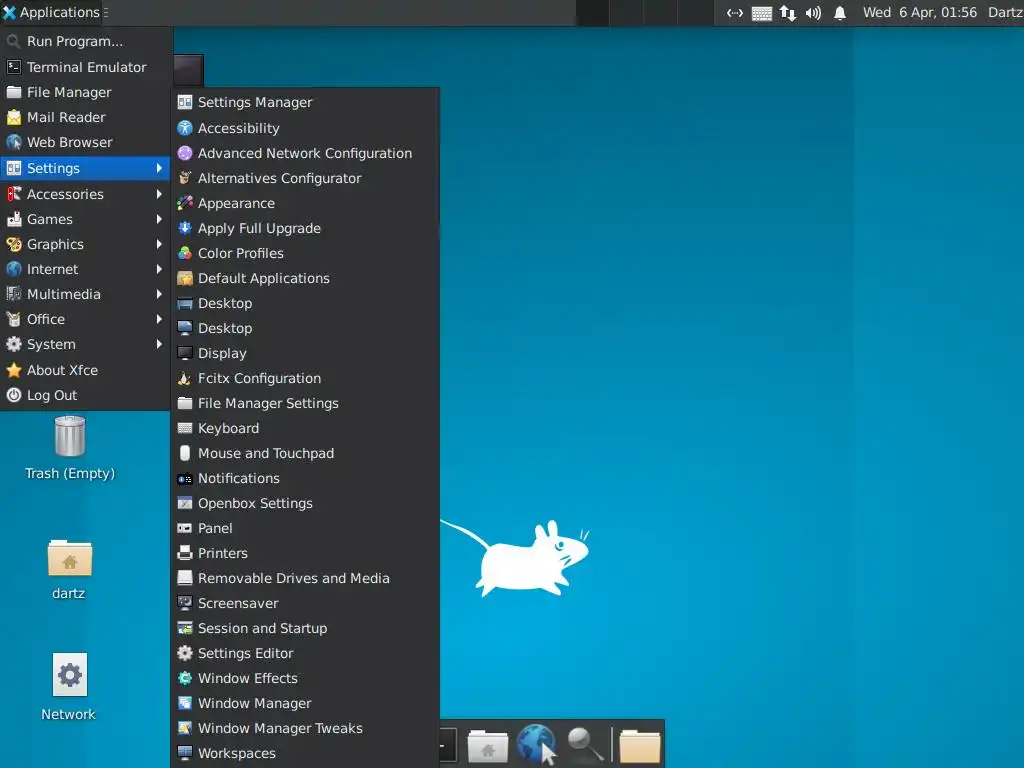Click the Panel settings icon
Image resolution: width=1024 pixels, height=768 pixels.
coord(185,528)
